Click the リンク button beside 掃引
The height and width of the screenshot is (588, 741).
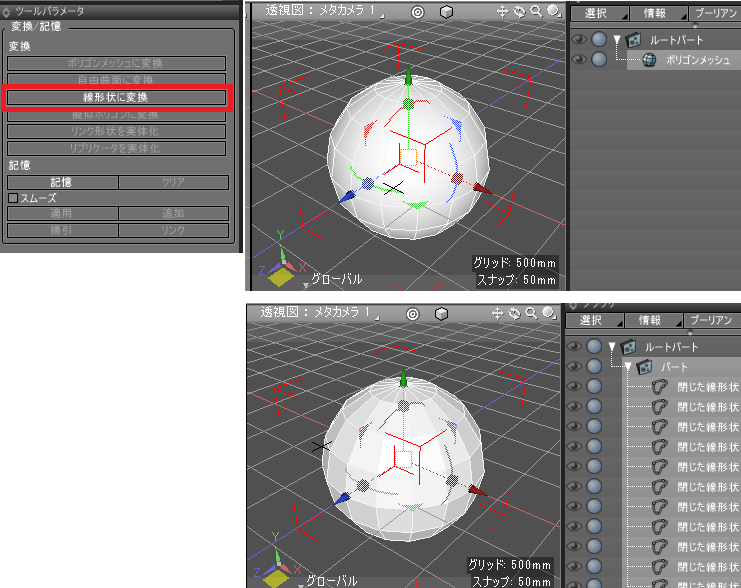(x=173, y=230)
